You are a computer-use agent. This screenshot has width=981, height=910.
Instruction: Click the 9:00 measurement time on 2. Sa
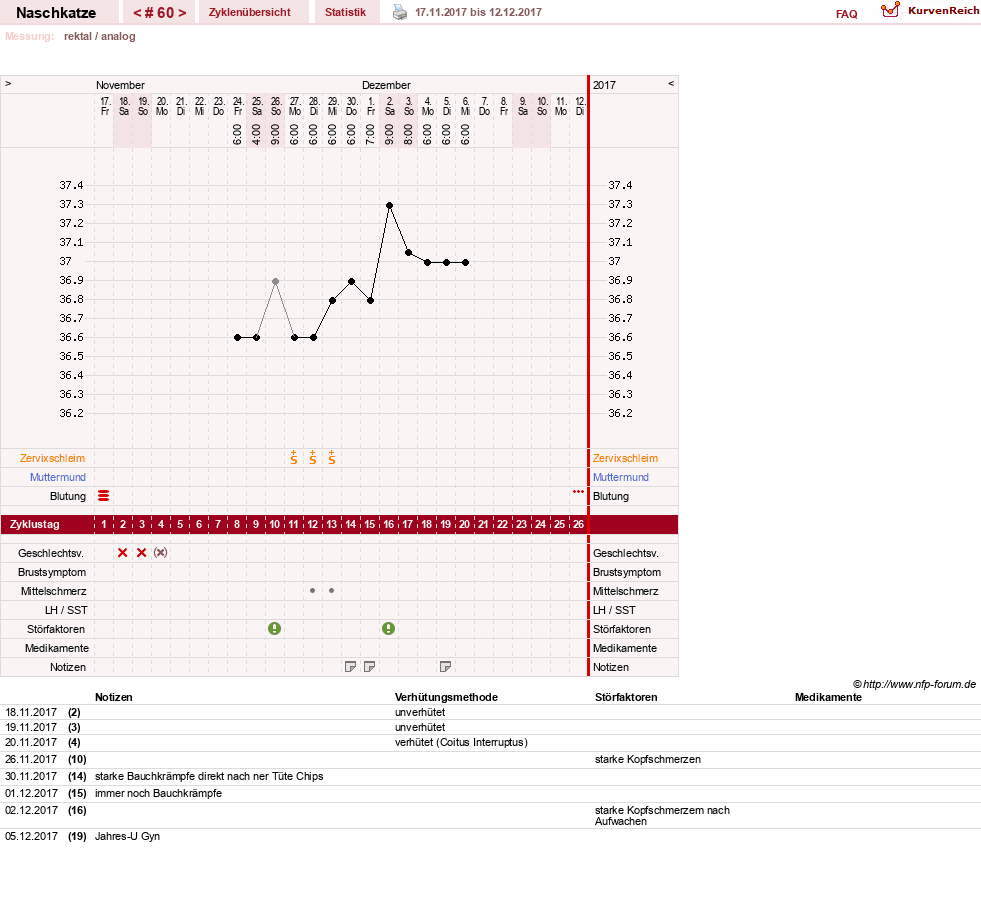pos(389,134)
